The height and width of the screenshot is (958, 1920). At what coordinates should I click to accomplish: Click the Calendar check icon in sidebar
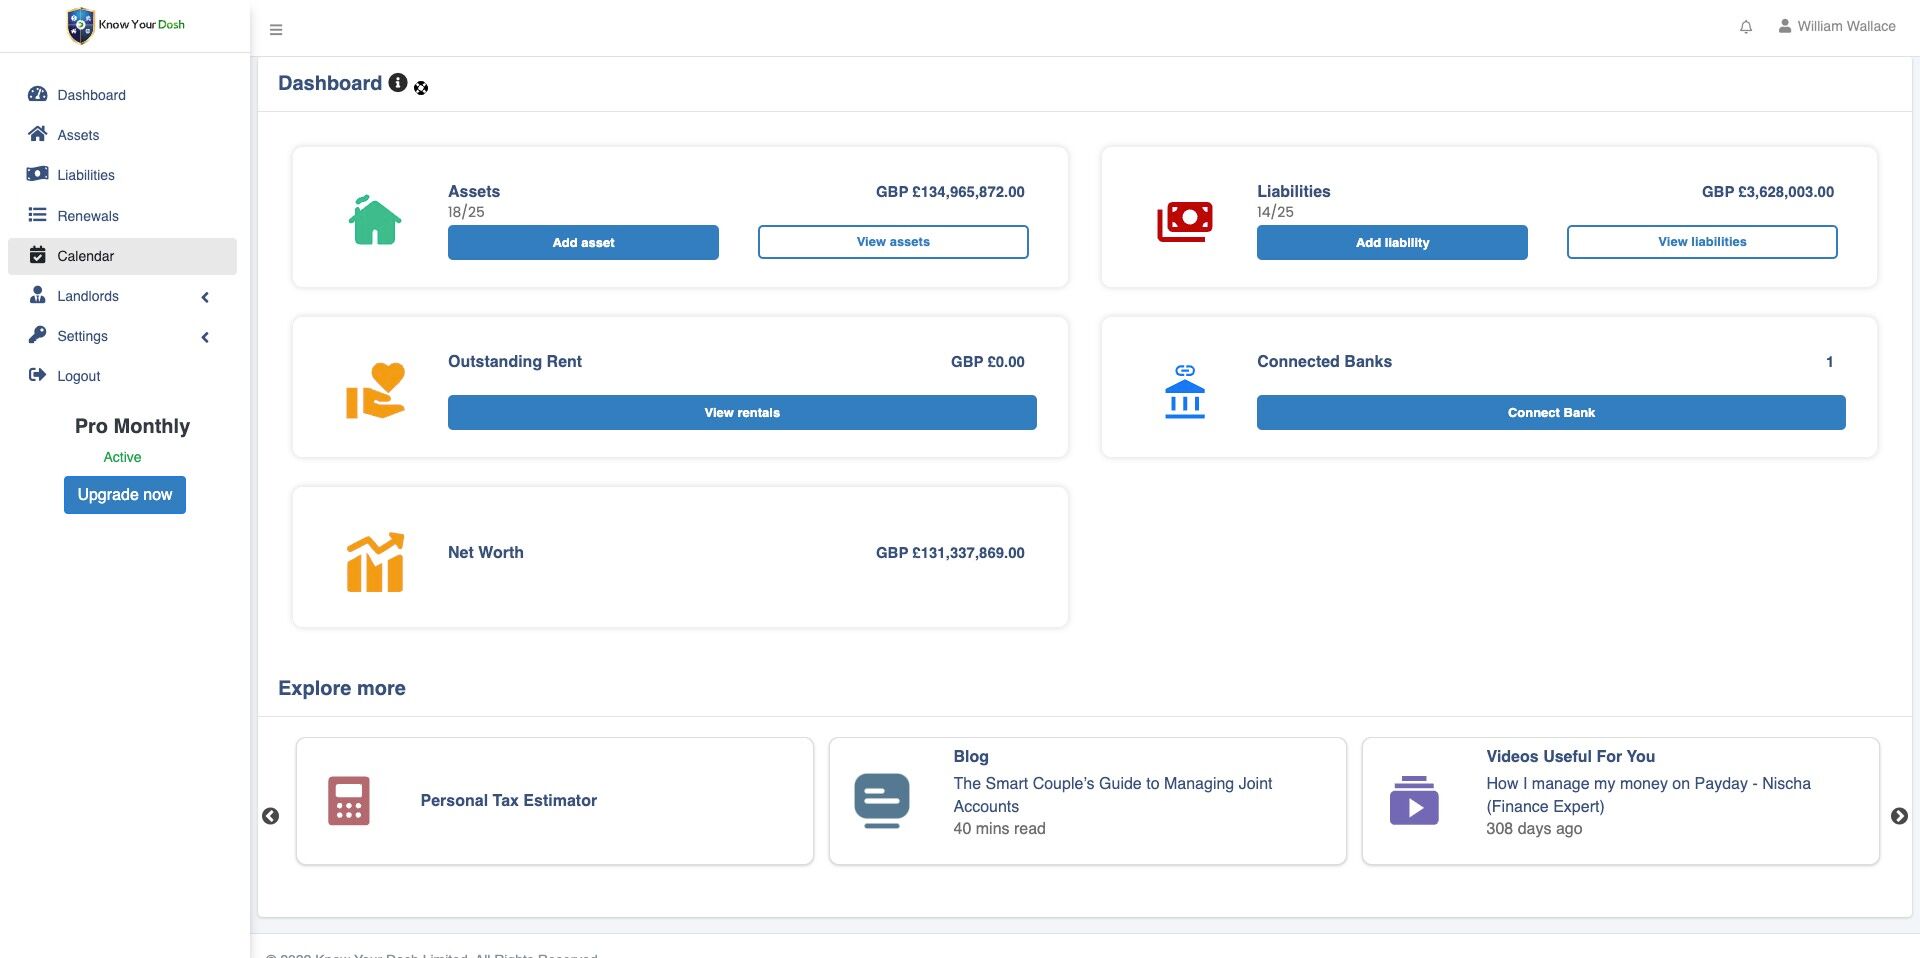(x=38, y=255)
